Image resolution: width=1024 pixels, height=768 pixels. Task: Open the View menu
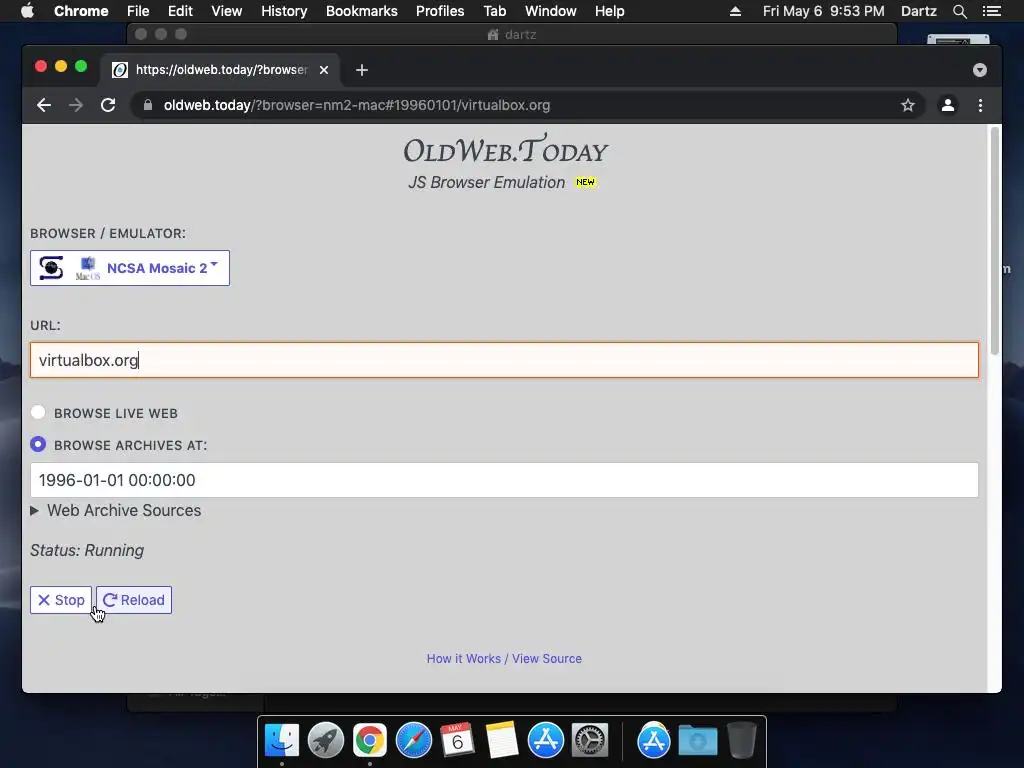pos(227,11)
